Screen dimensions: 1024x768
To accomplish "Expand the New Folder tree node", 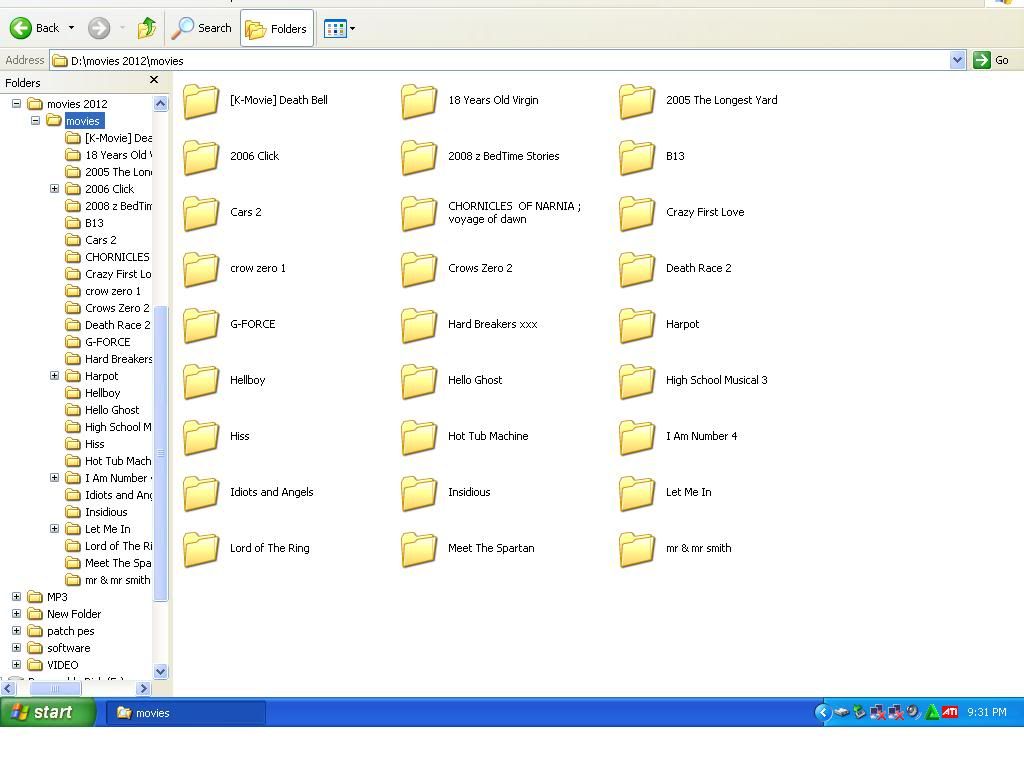I will click(16, 614).
